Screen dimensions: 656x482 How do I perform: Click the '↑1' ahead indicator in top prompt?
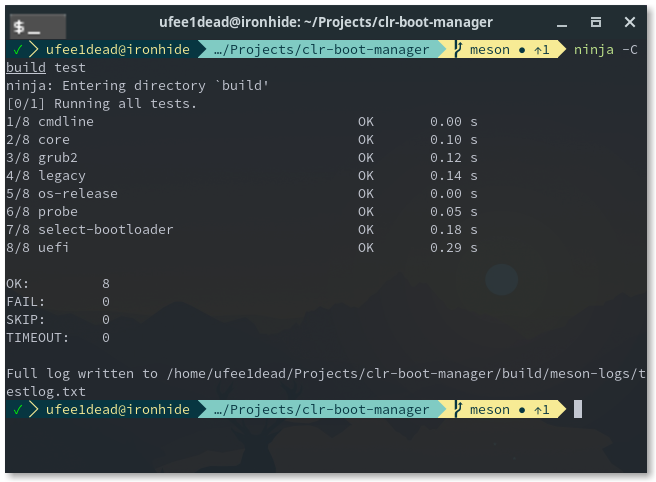542,50
